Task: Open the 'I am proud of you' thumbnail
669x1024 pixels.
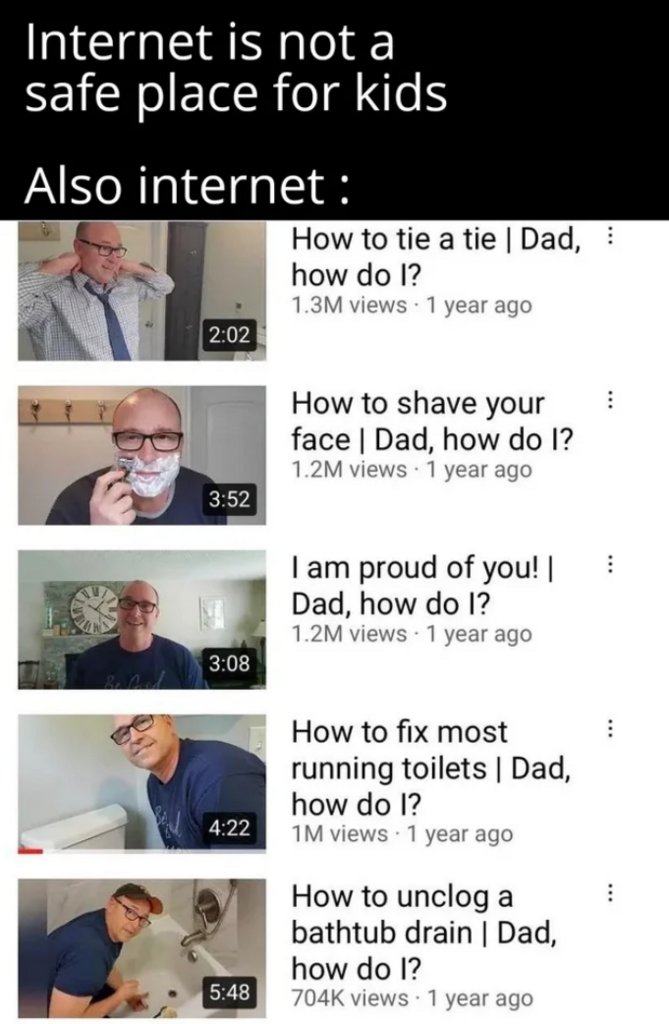Action: 142,620
